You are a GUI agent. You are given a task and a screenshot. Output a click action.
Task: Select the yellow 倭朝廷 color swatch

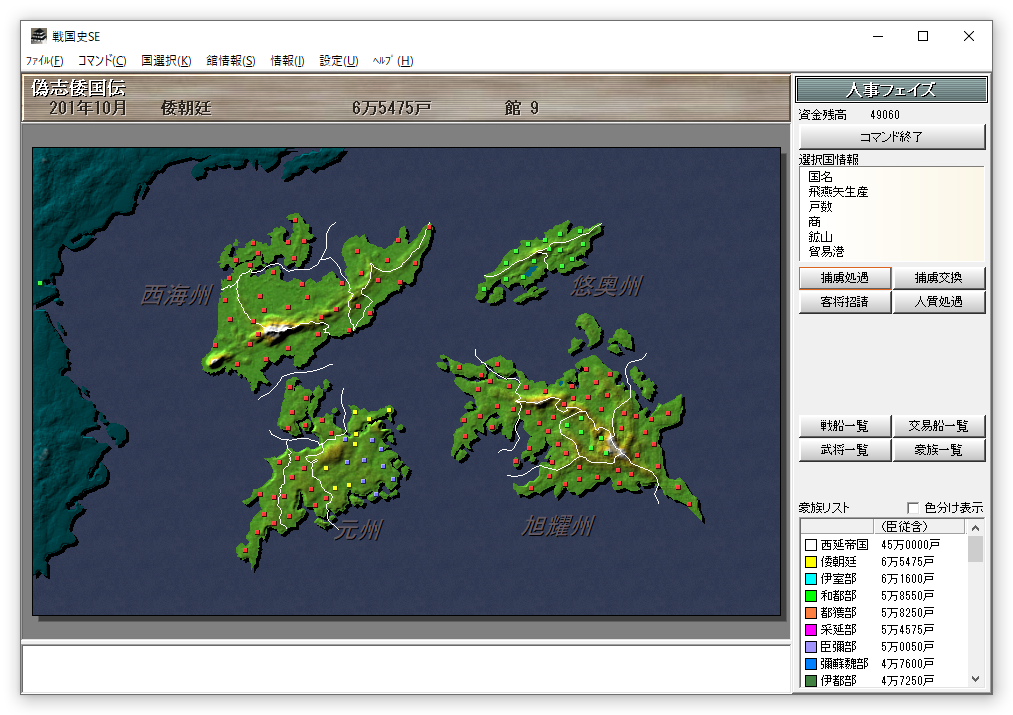point(810,562)
